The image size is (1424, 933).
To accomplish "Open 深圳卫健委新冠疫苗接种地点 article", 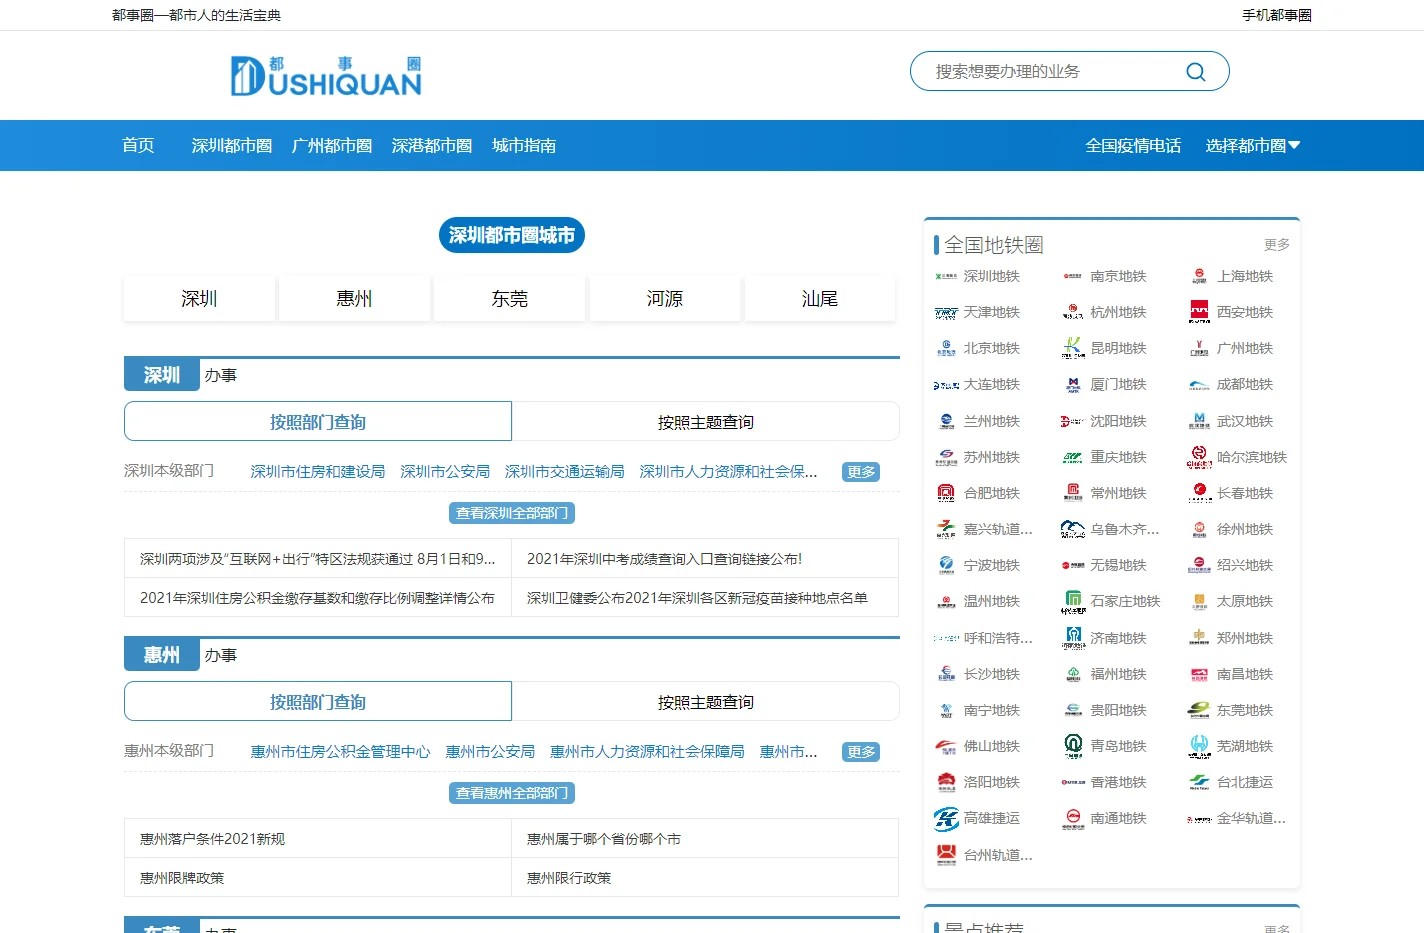I will (697, 598).
